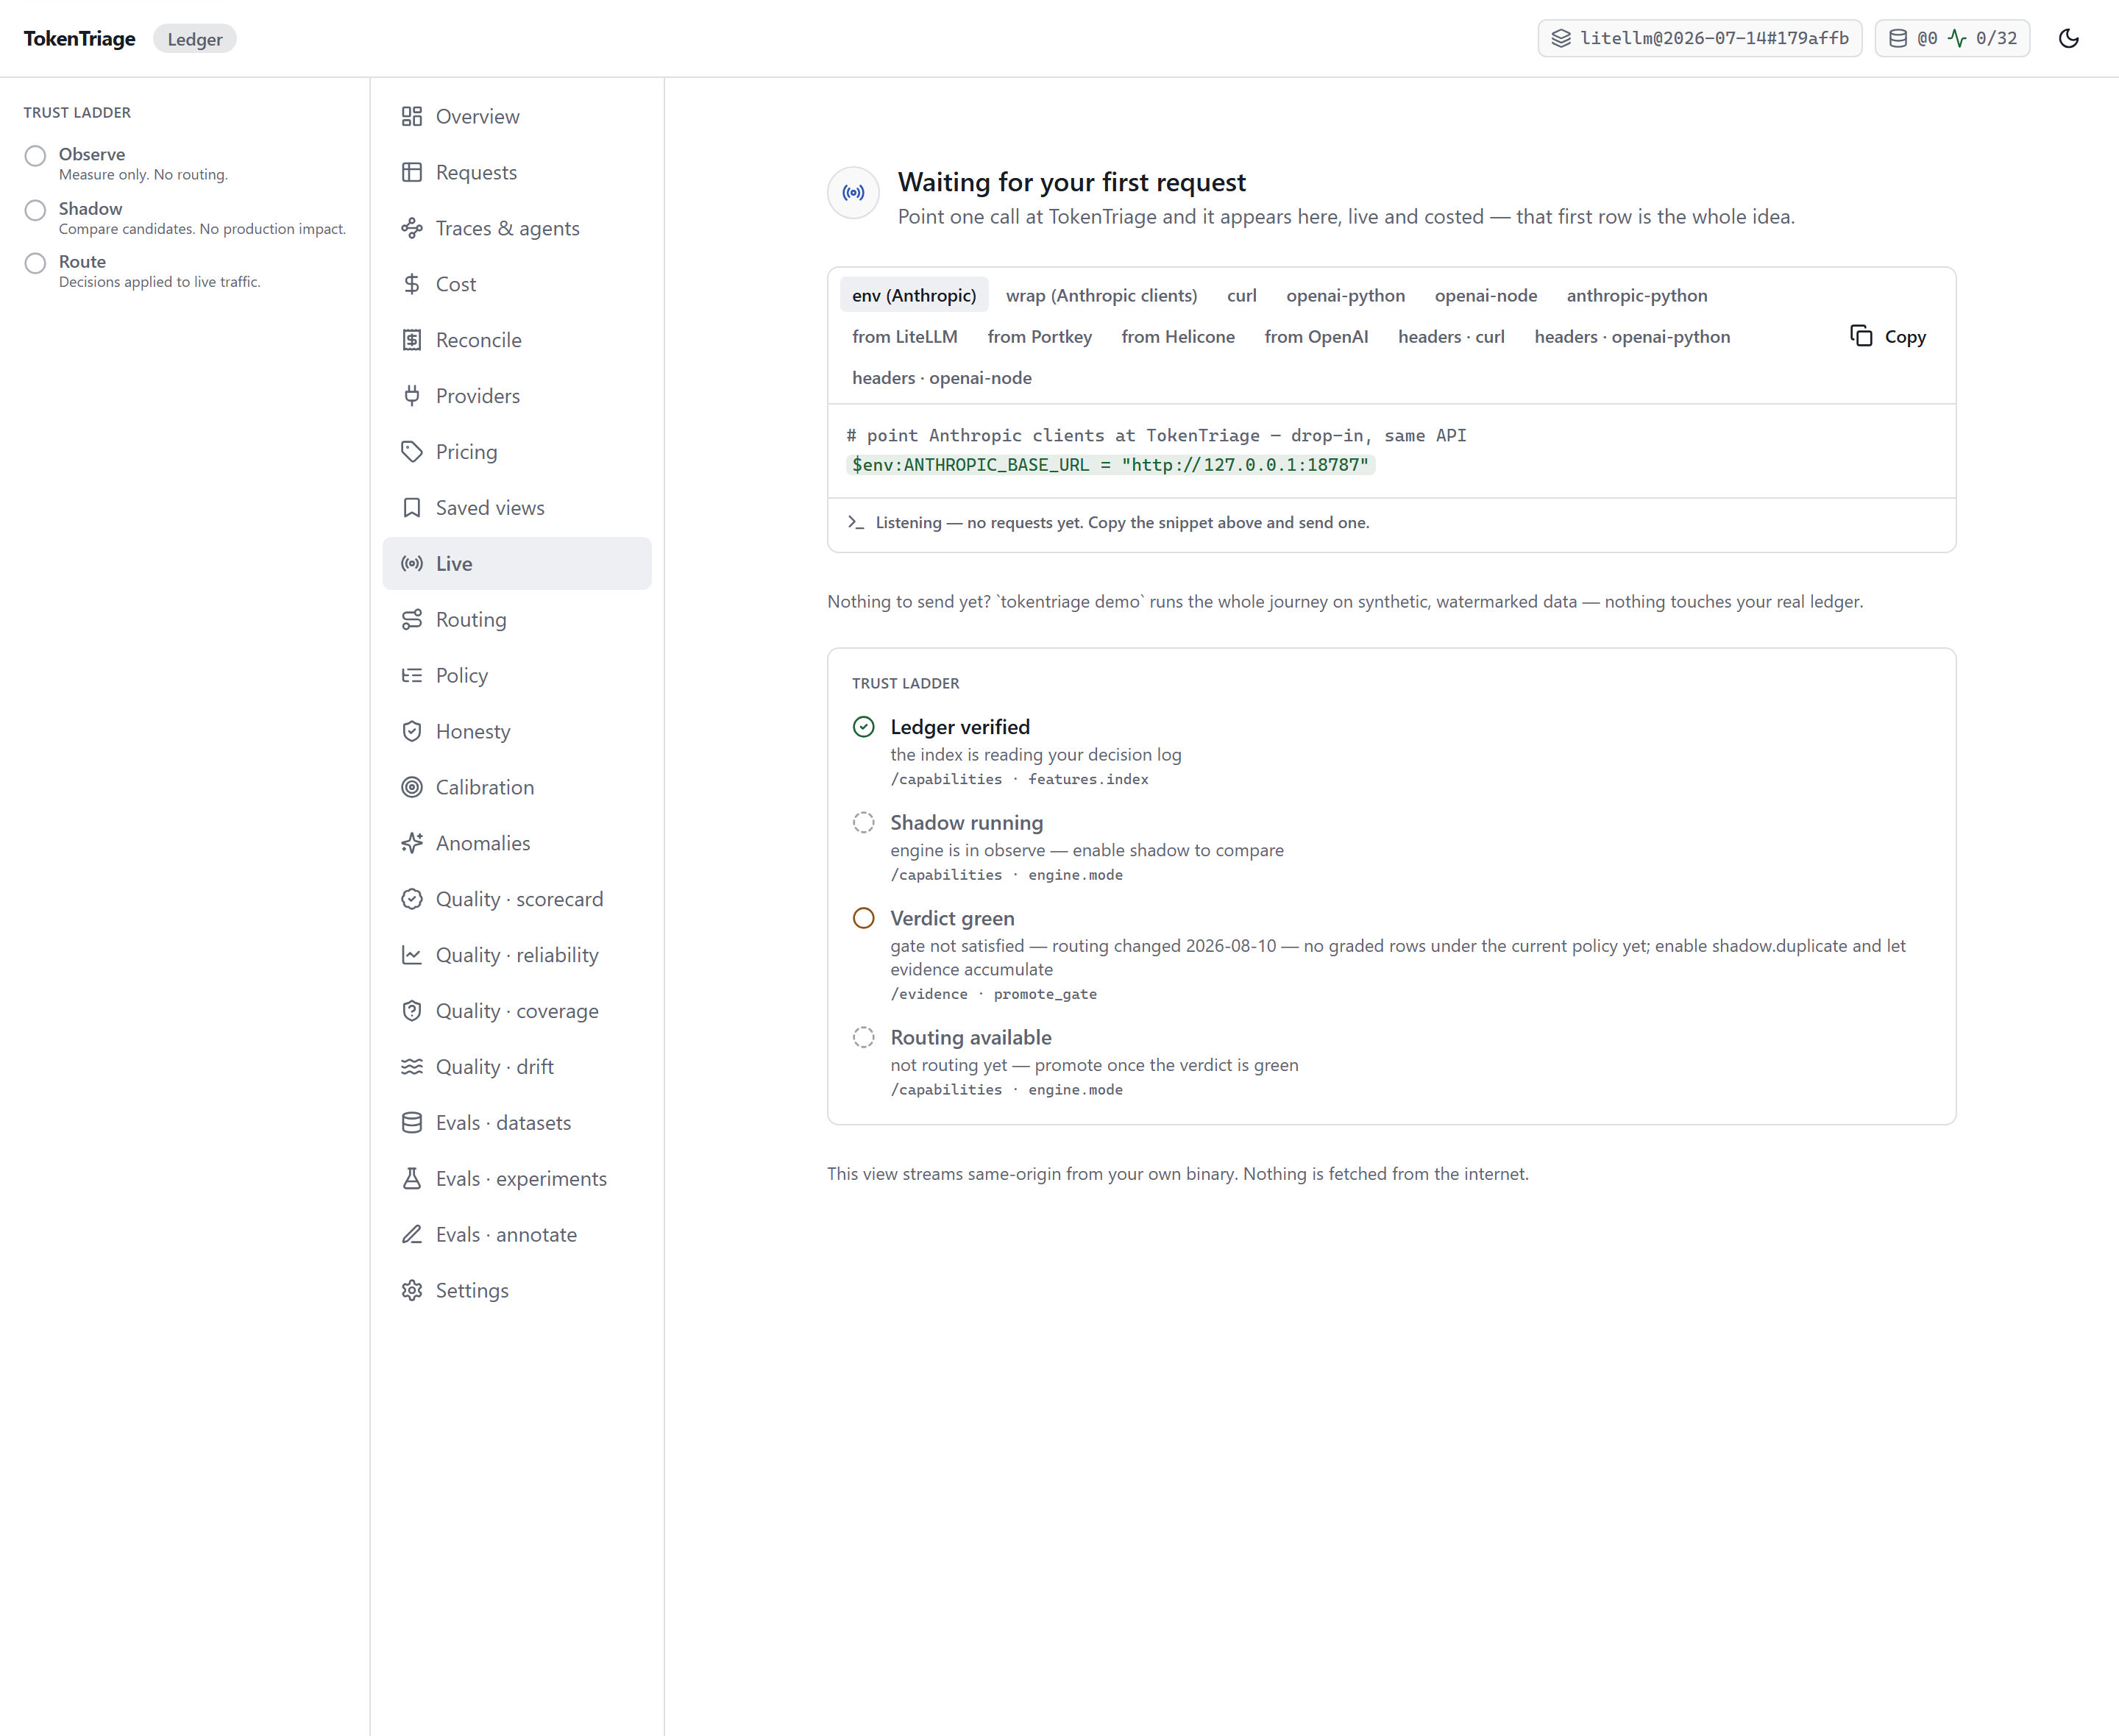Click the Settings gear icon
Screen dimensions: 2119x1736
point(411,1291)
